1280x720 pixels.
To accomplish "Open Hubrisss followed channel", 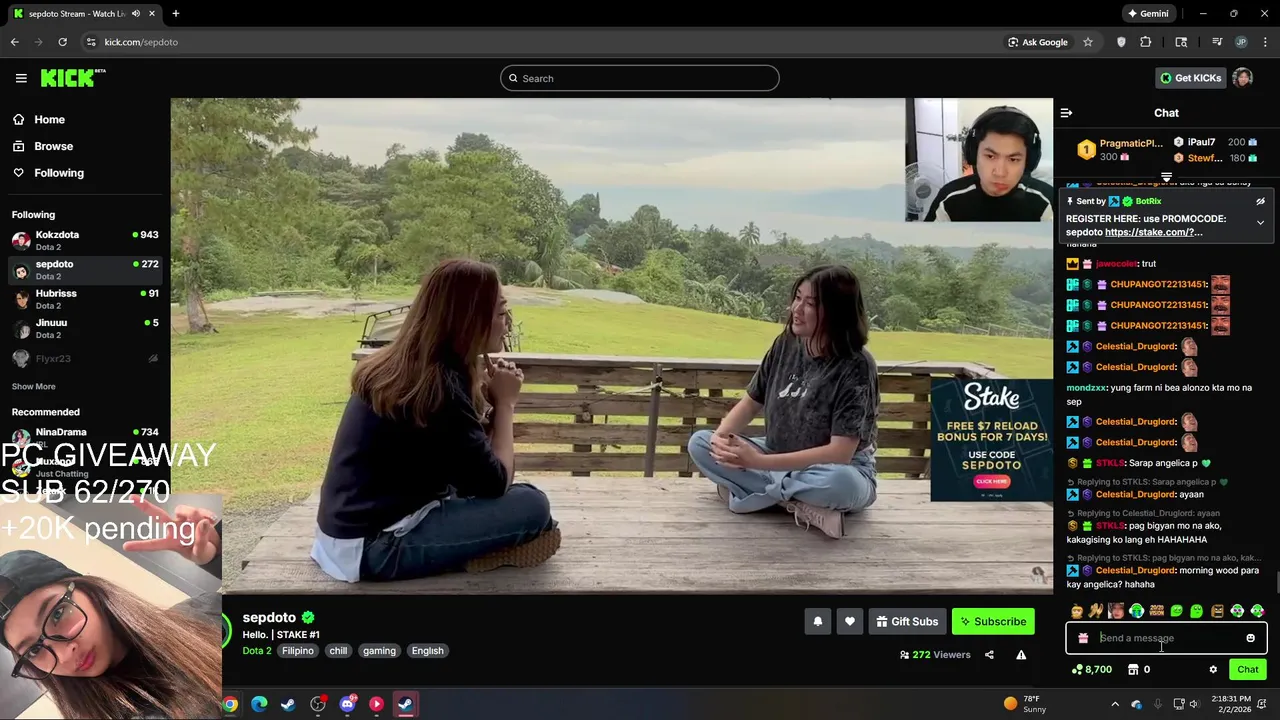I will 85,299.
